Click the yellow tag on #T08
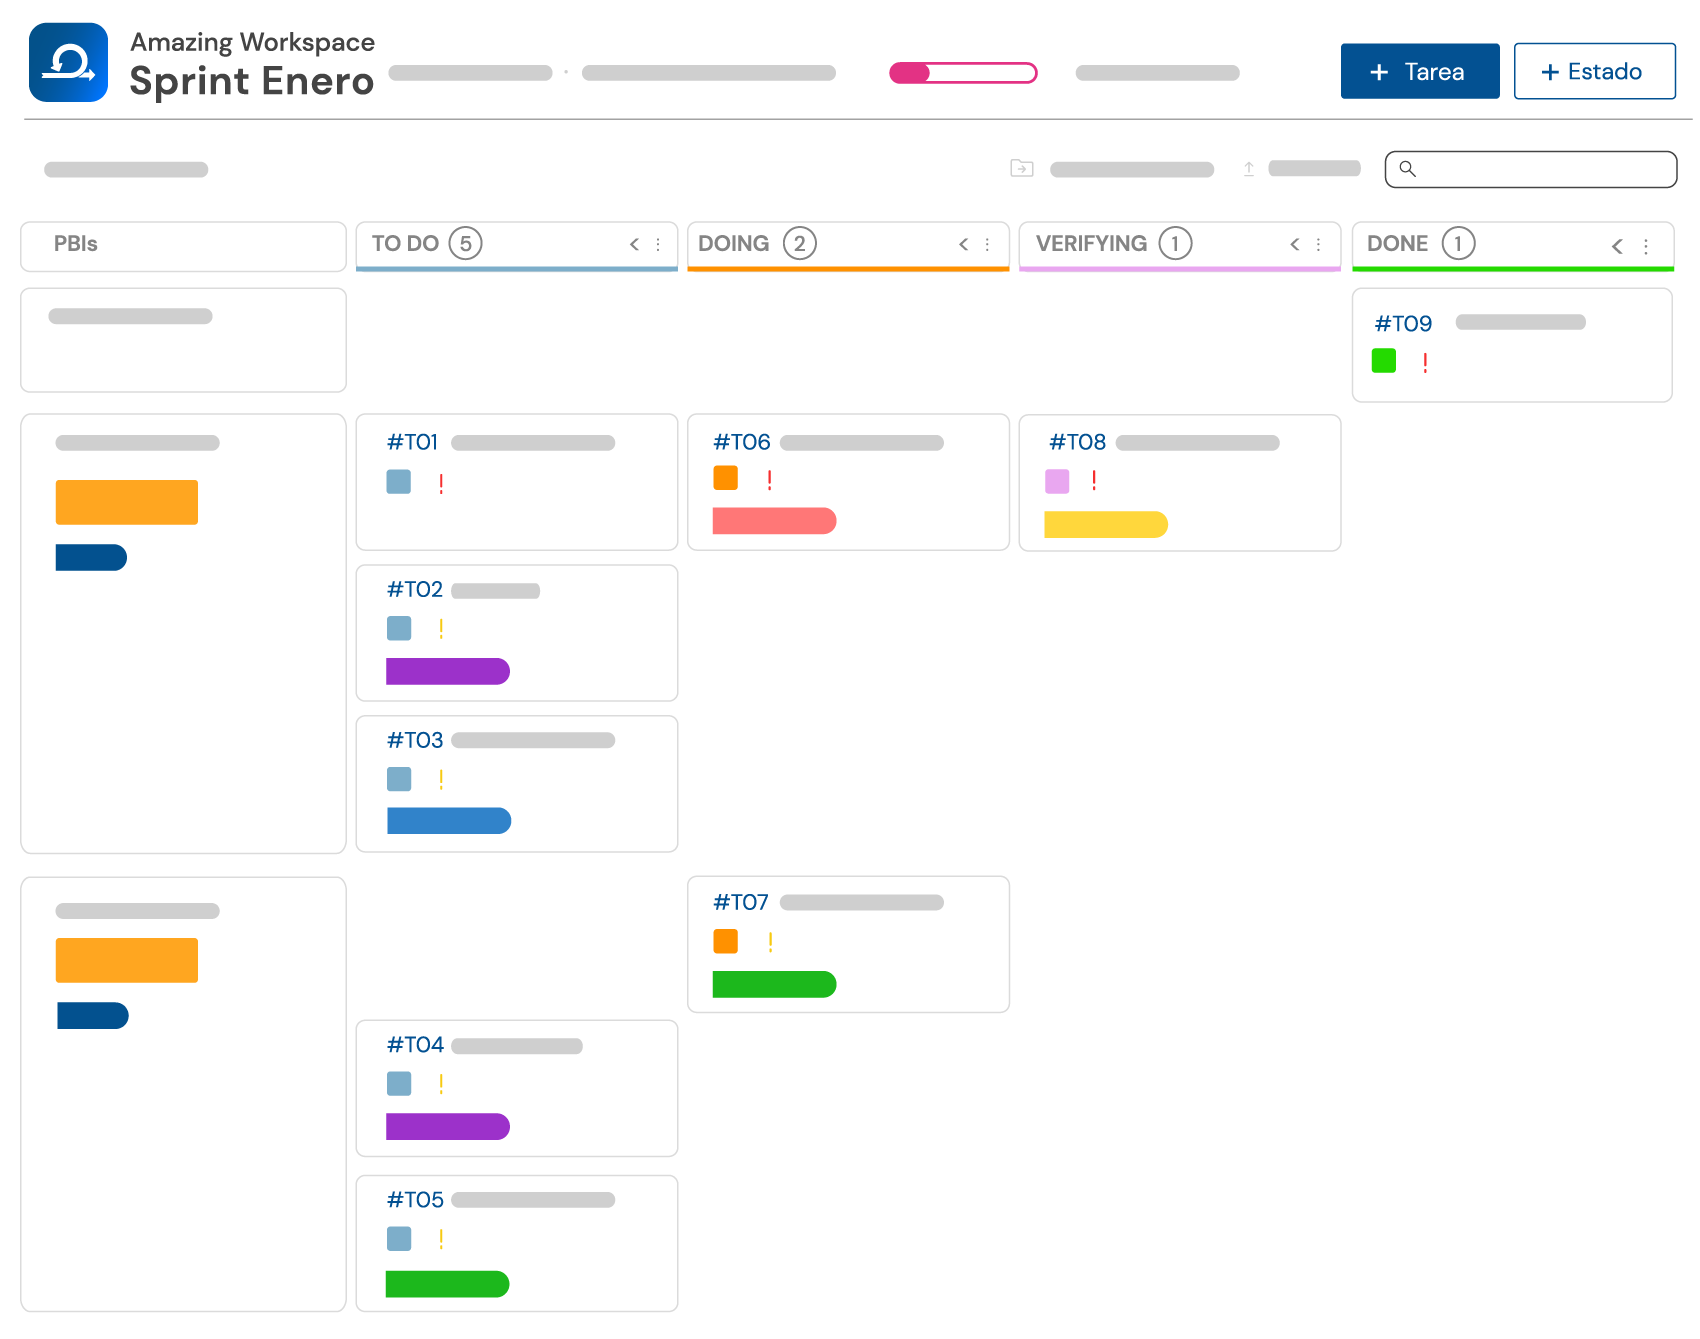This screenshot has width=1700, height=1339. click(x=1106, y=524)
